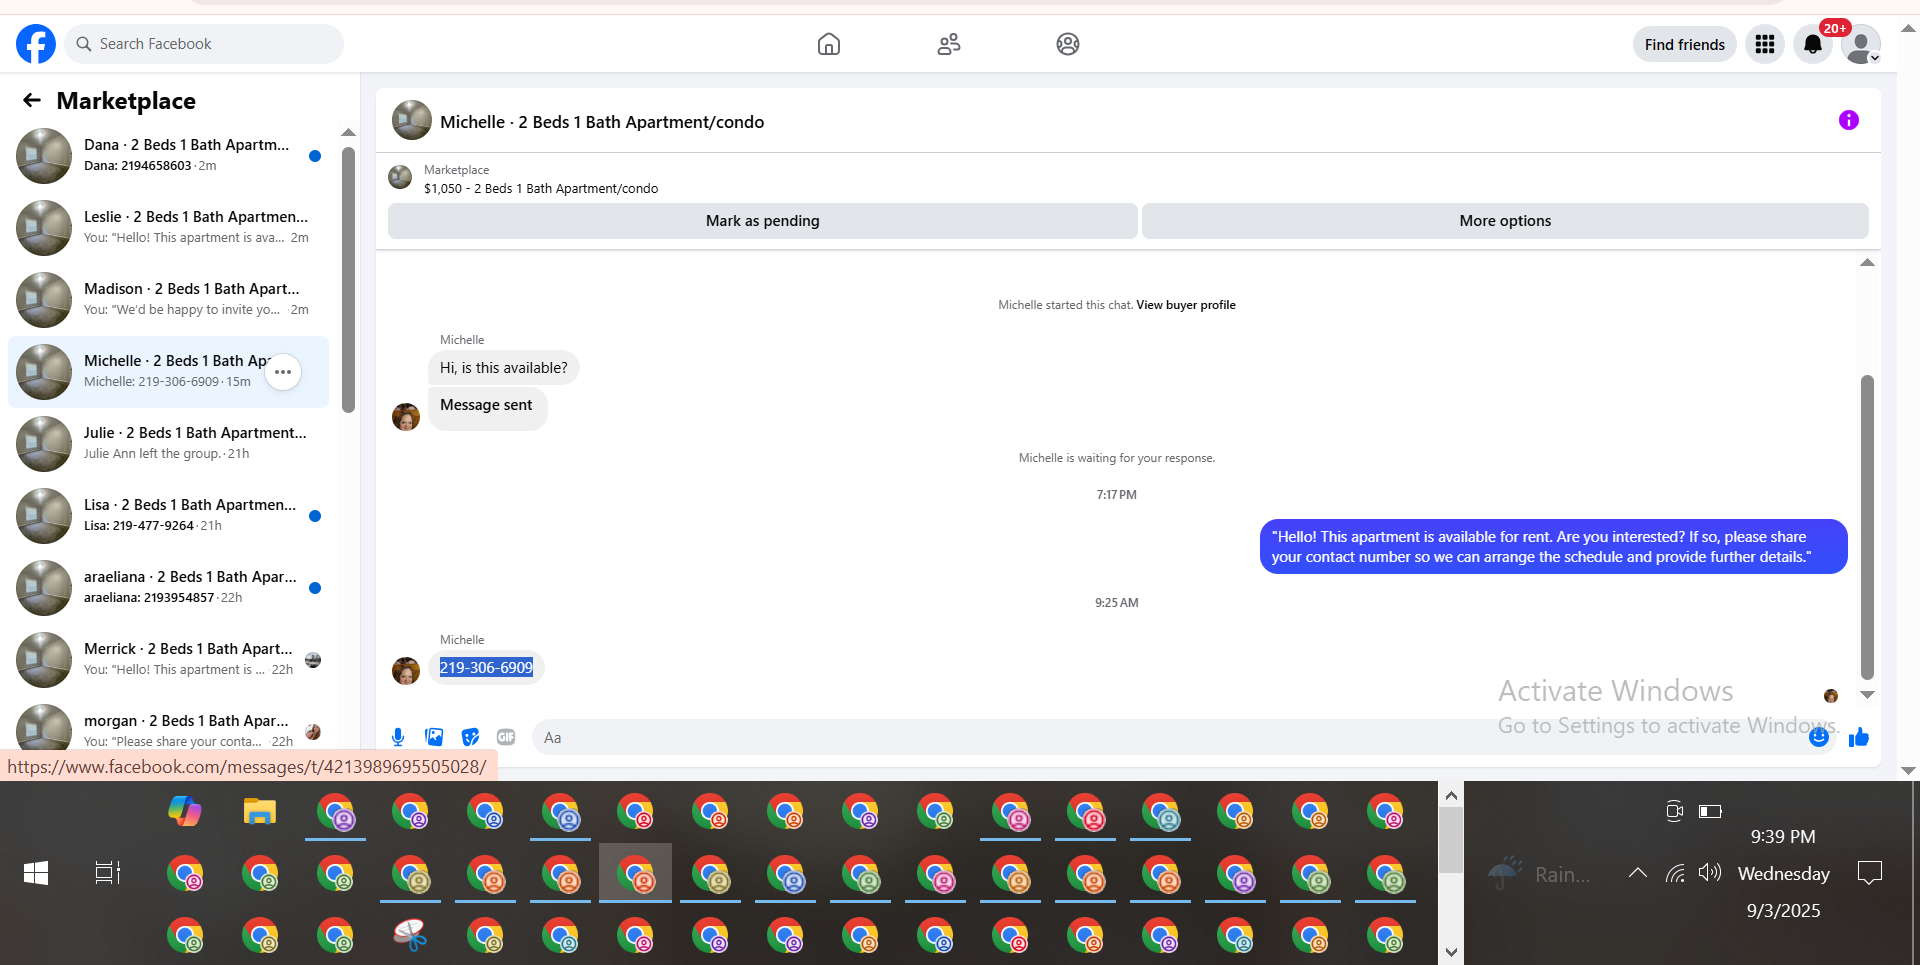Click the Meet Now tray icon
Viewport: 1920px width, 965px height.
tap(1675, 811)
